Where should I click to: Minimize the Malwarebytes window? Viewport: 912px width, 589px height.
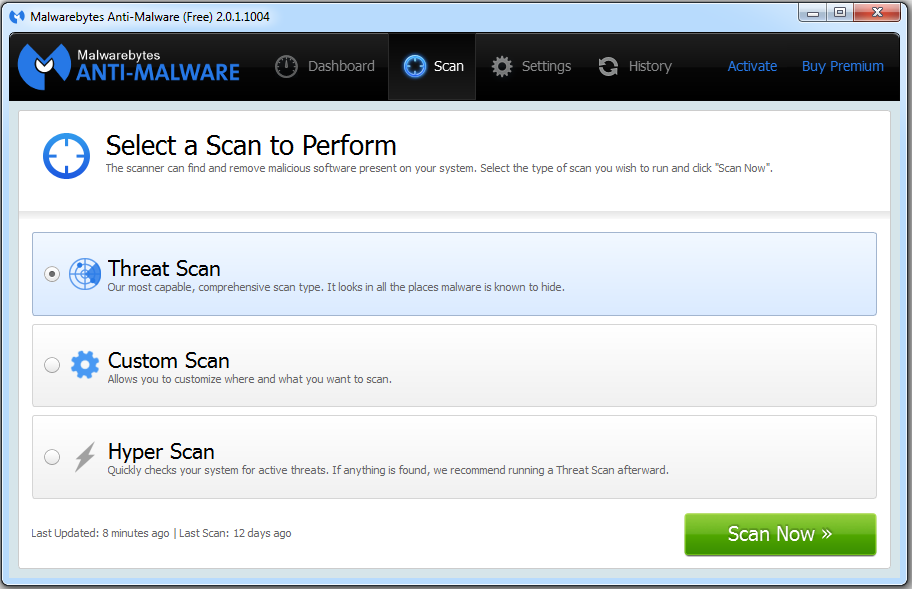click(x=813, y=13)
